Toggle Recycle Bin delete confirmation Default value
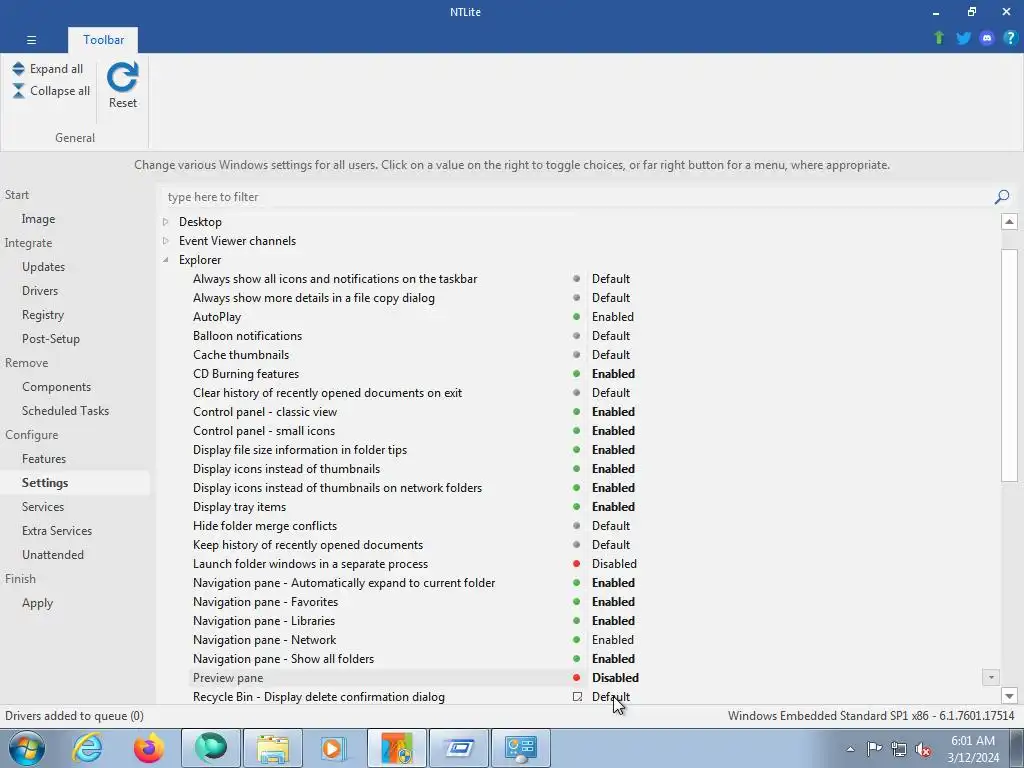Viewport: 1024px width, 768px height. click(611, 697)
